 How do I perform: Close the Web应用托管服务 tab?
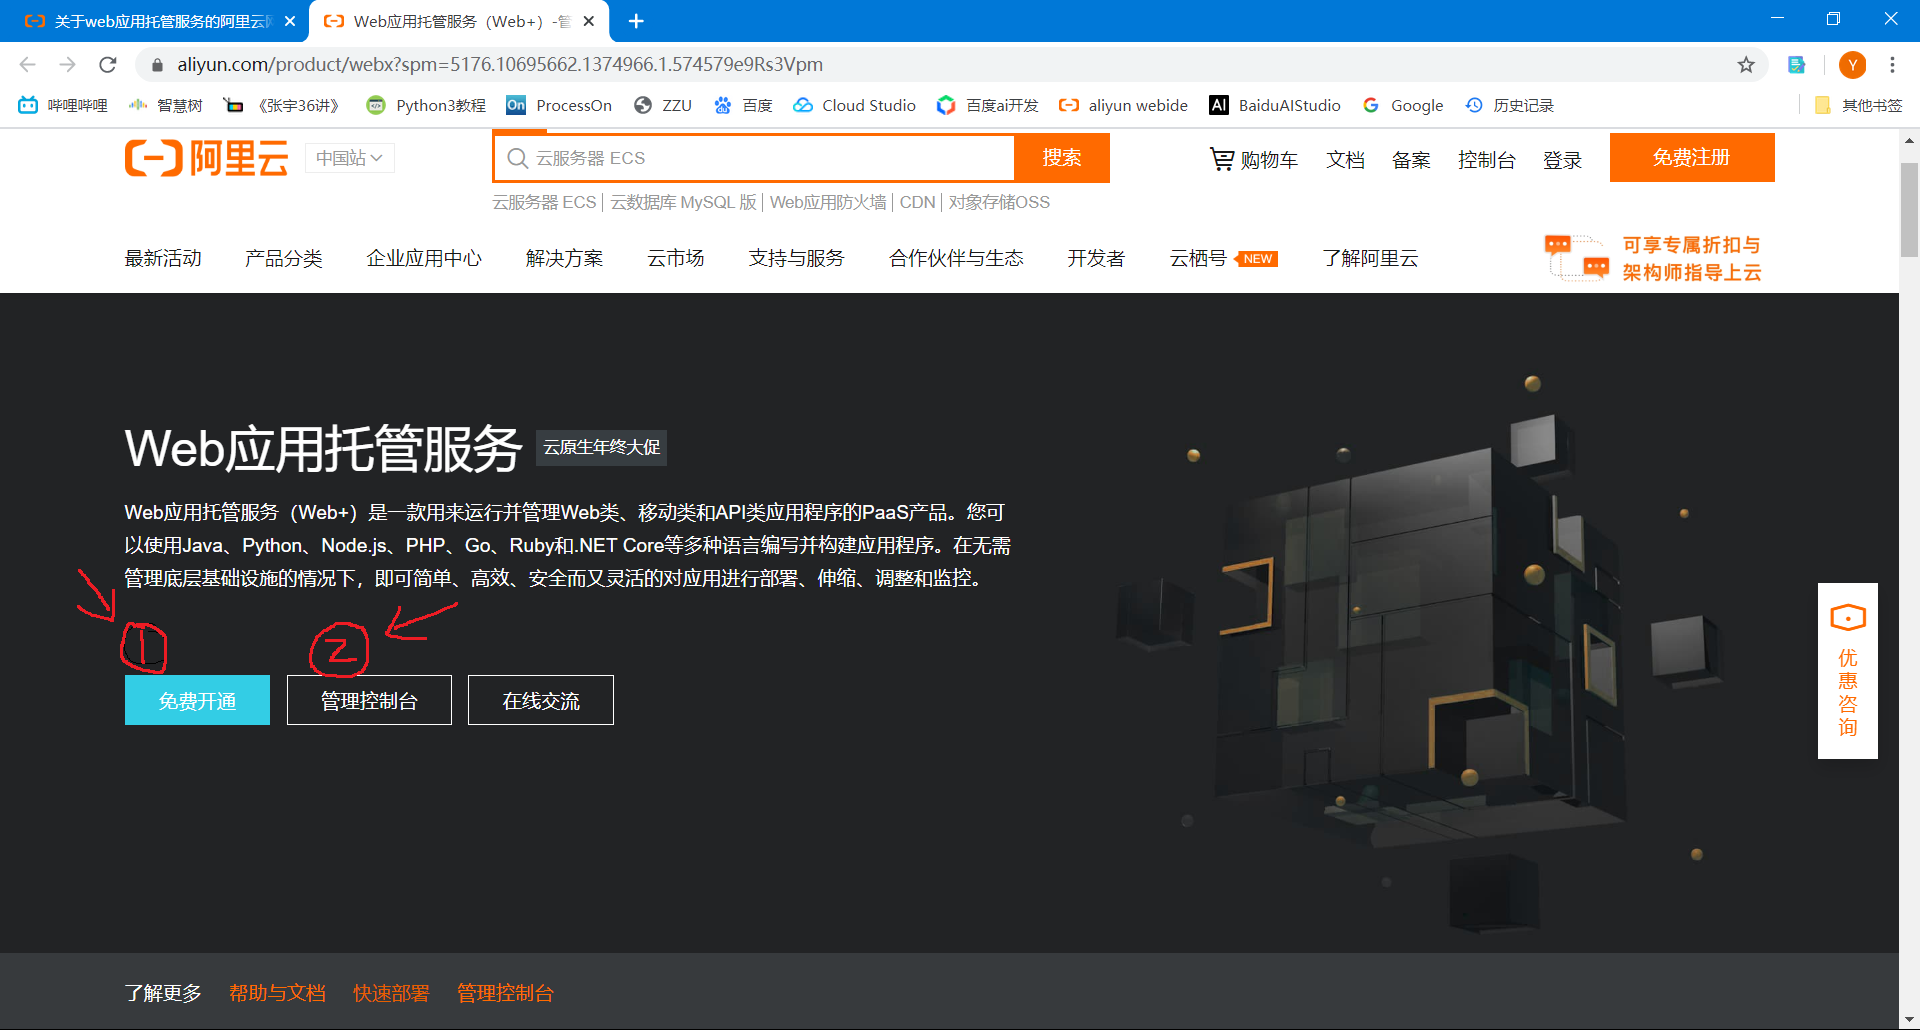coord(589,21)
